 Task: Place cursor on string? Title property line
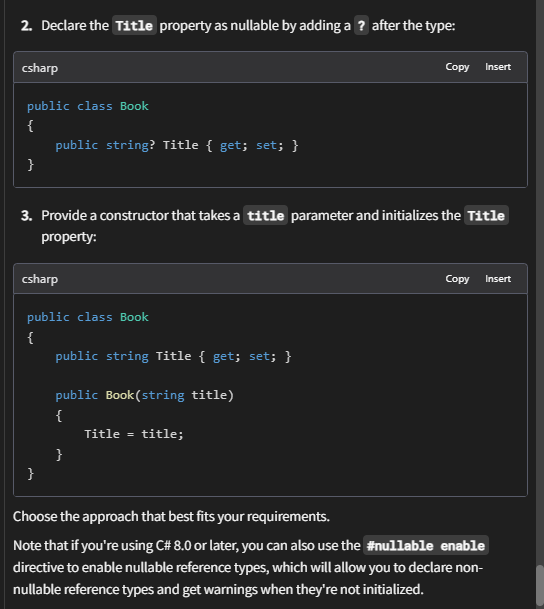[x=177, y=145]
